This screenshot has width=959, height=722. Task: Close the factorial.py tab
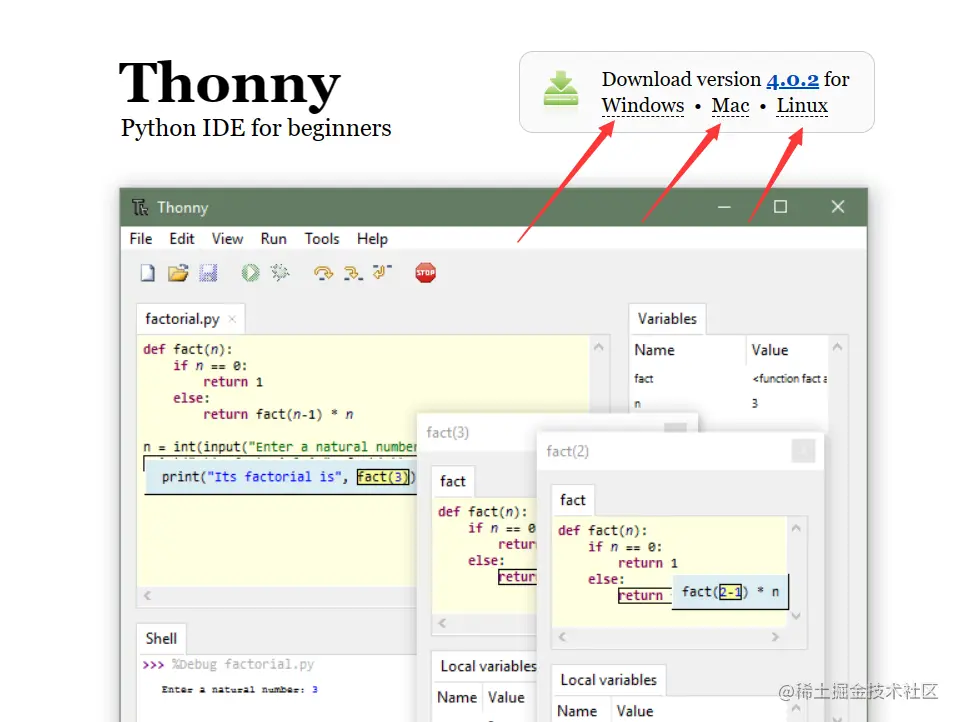tap(232, 319)
